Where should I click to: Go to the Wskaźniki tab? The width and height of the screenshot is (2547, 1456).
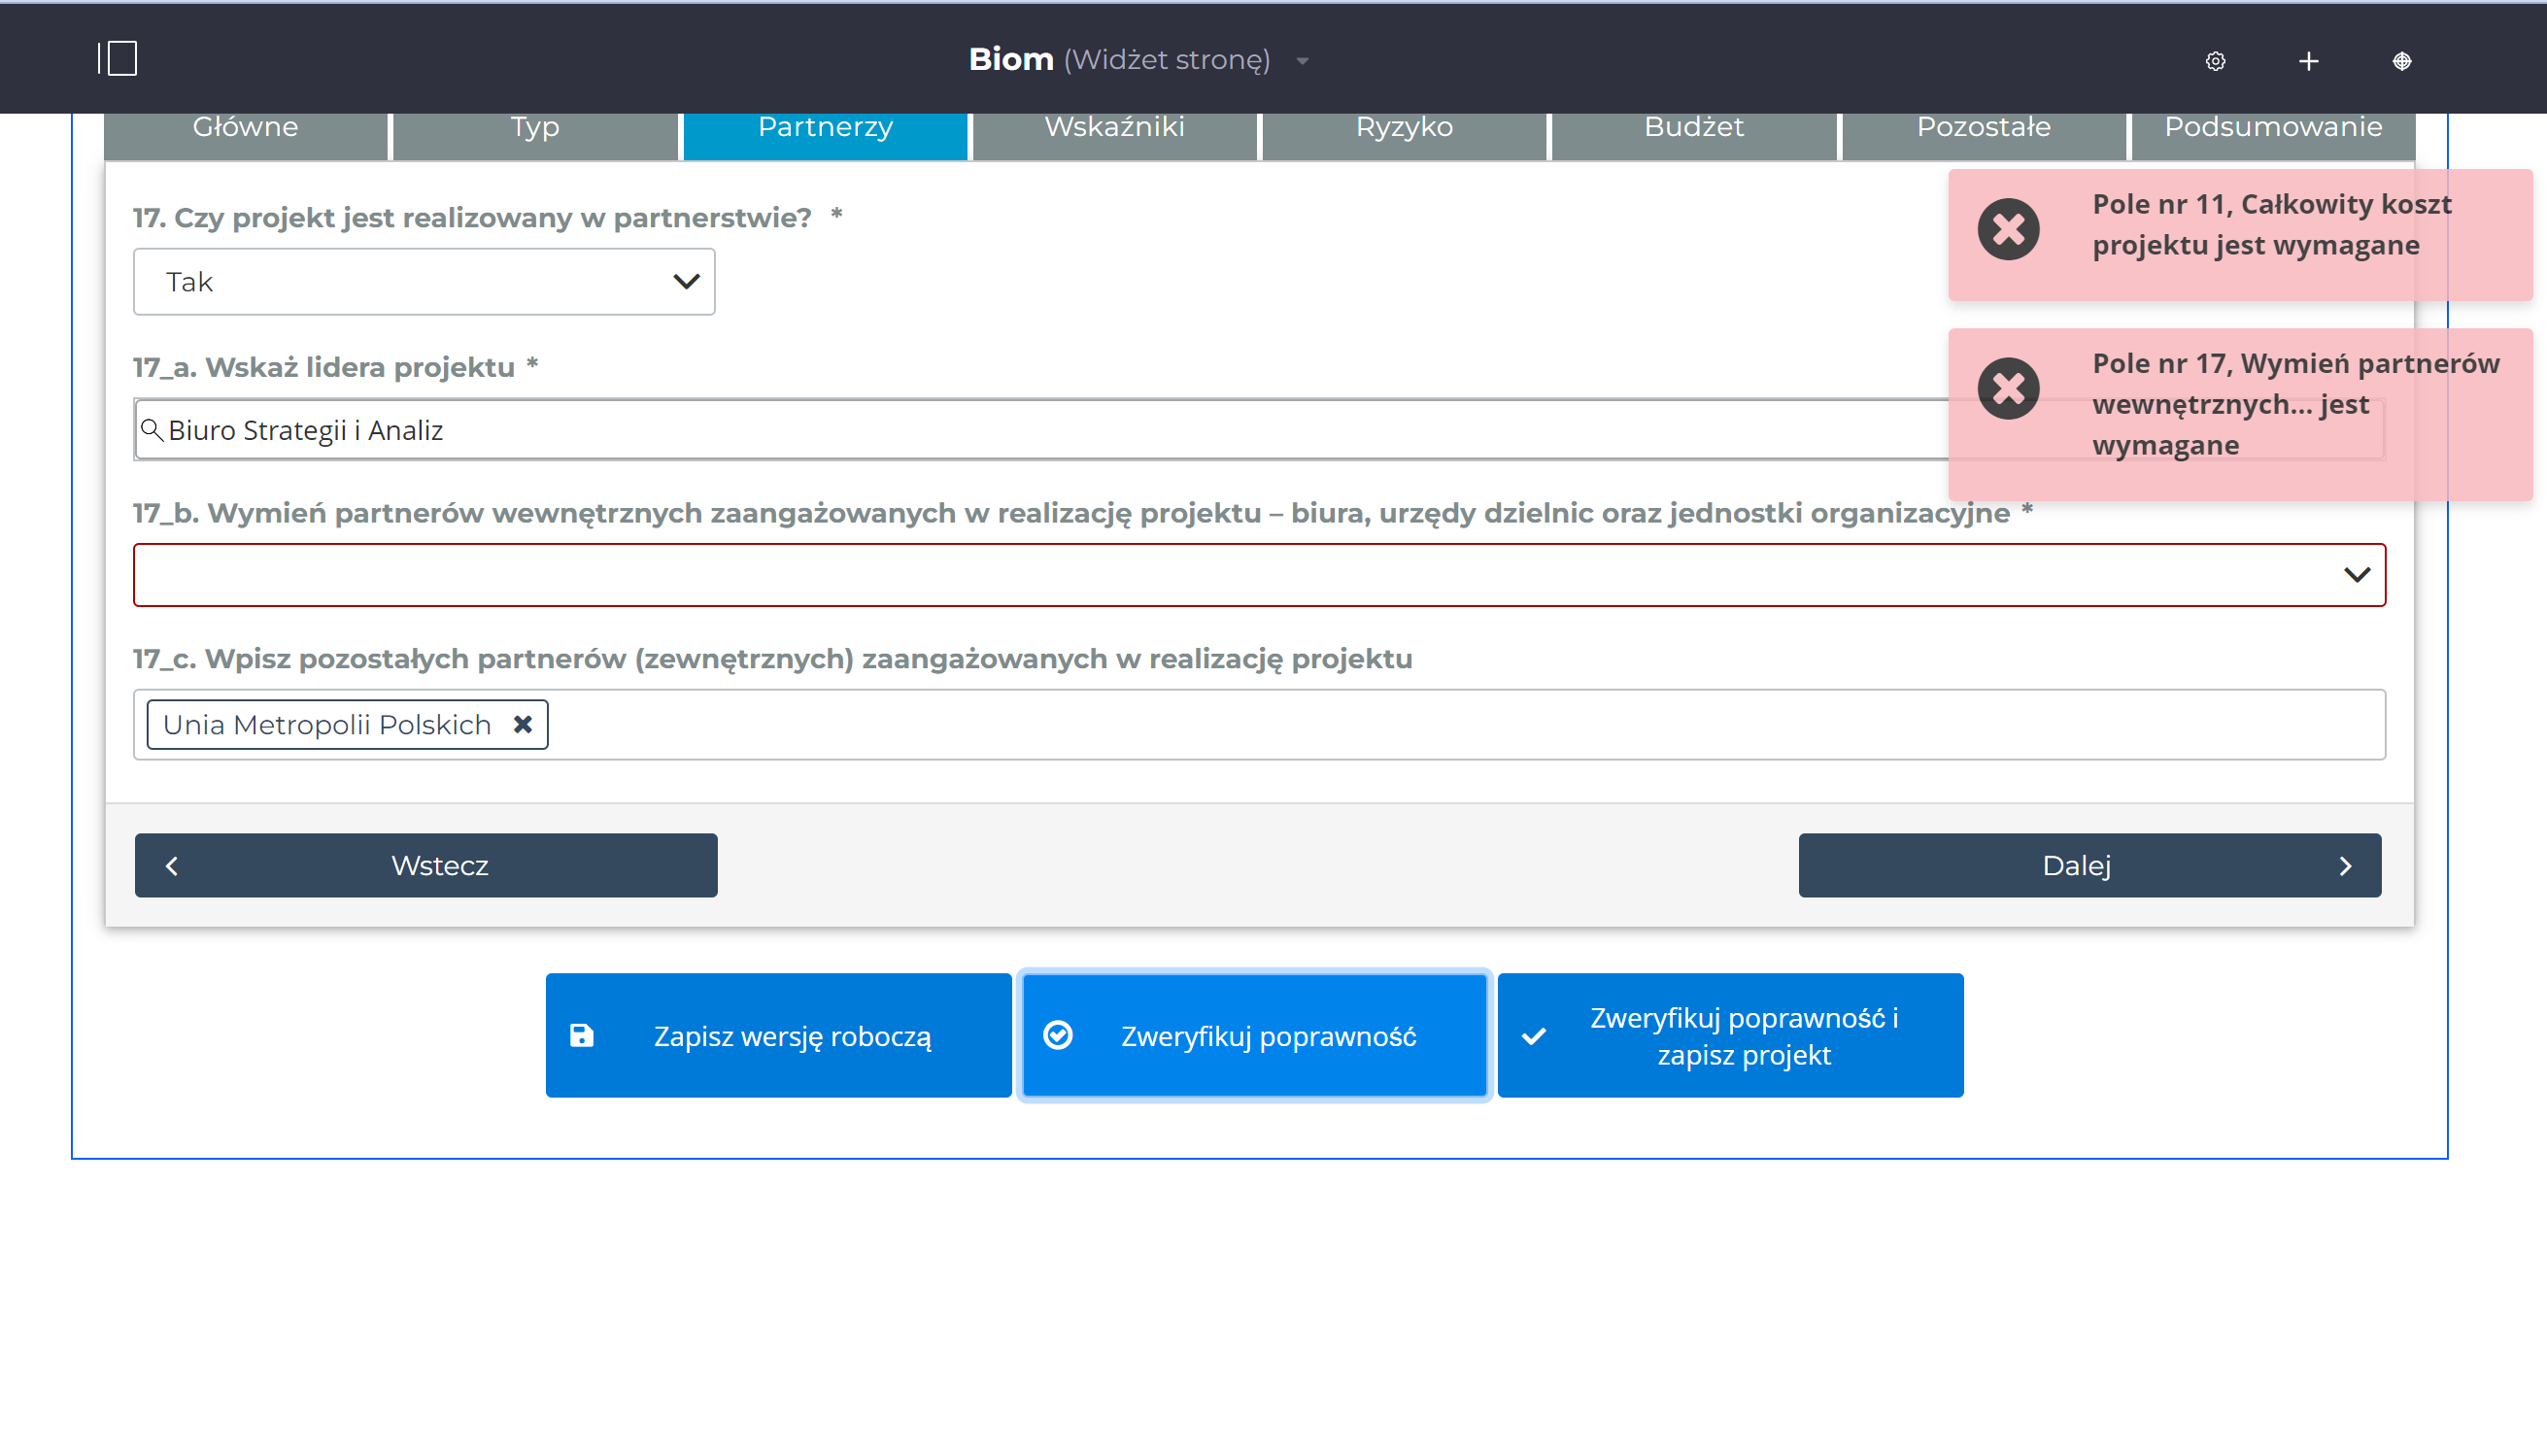[x=1114, y=129]
